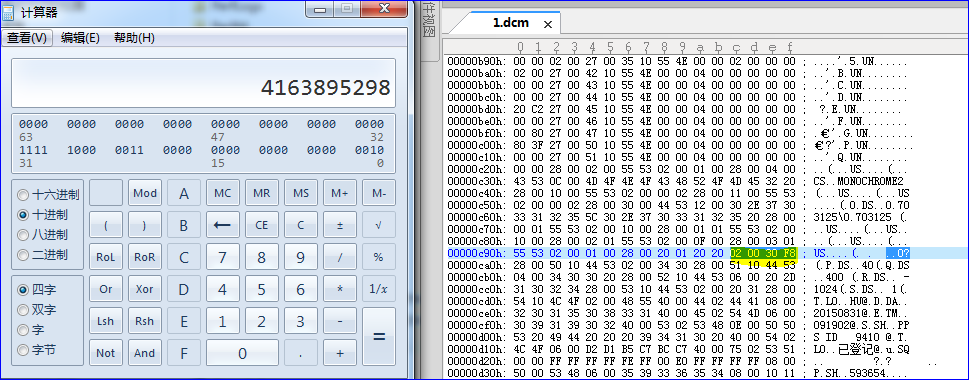Click the number 5 key
The height and width of the screenshot is (380, 969).
[261, 289]
